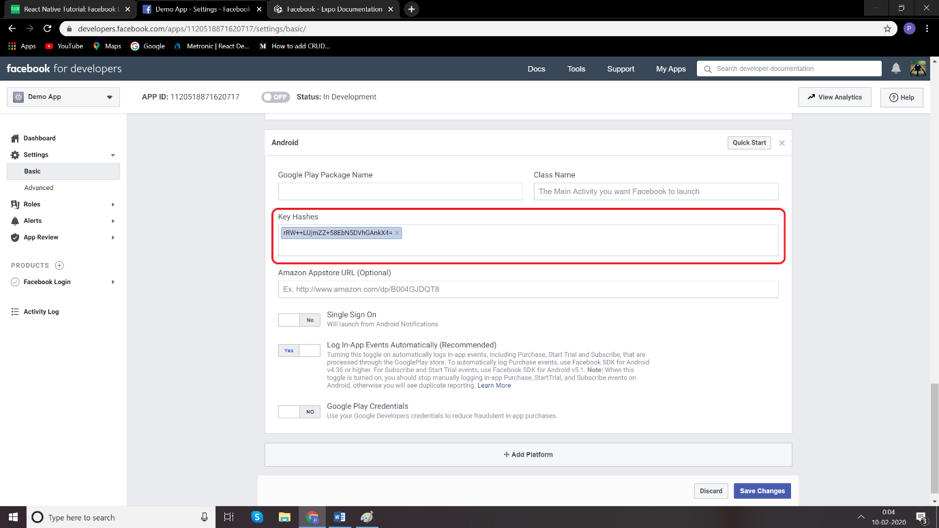The height and width of the screenshot is (528, 939).
Task: Open the Tools menu
Action: pos(576,69)
